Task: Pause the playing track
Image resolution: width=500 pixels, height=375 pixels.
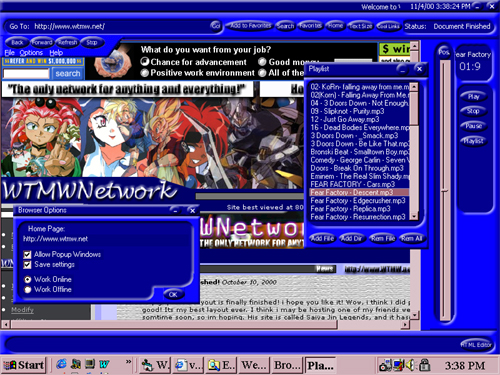Action: pyautogui.click(x=473, y=126)
